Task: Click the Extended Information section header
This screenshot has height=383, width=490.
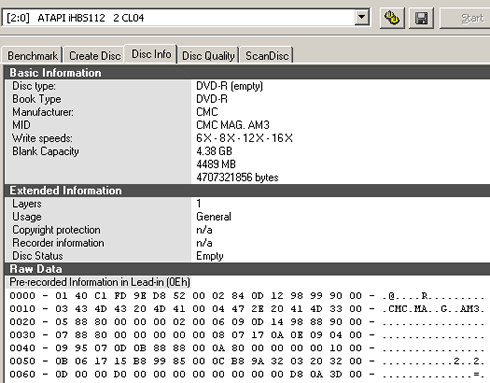Action: click(247, 190)
